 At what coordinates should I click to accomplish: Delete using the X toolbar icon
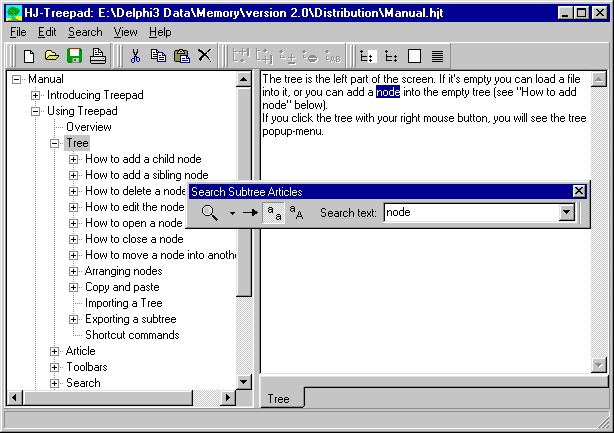click(x=204, y=56)
